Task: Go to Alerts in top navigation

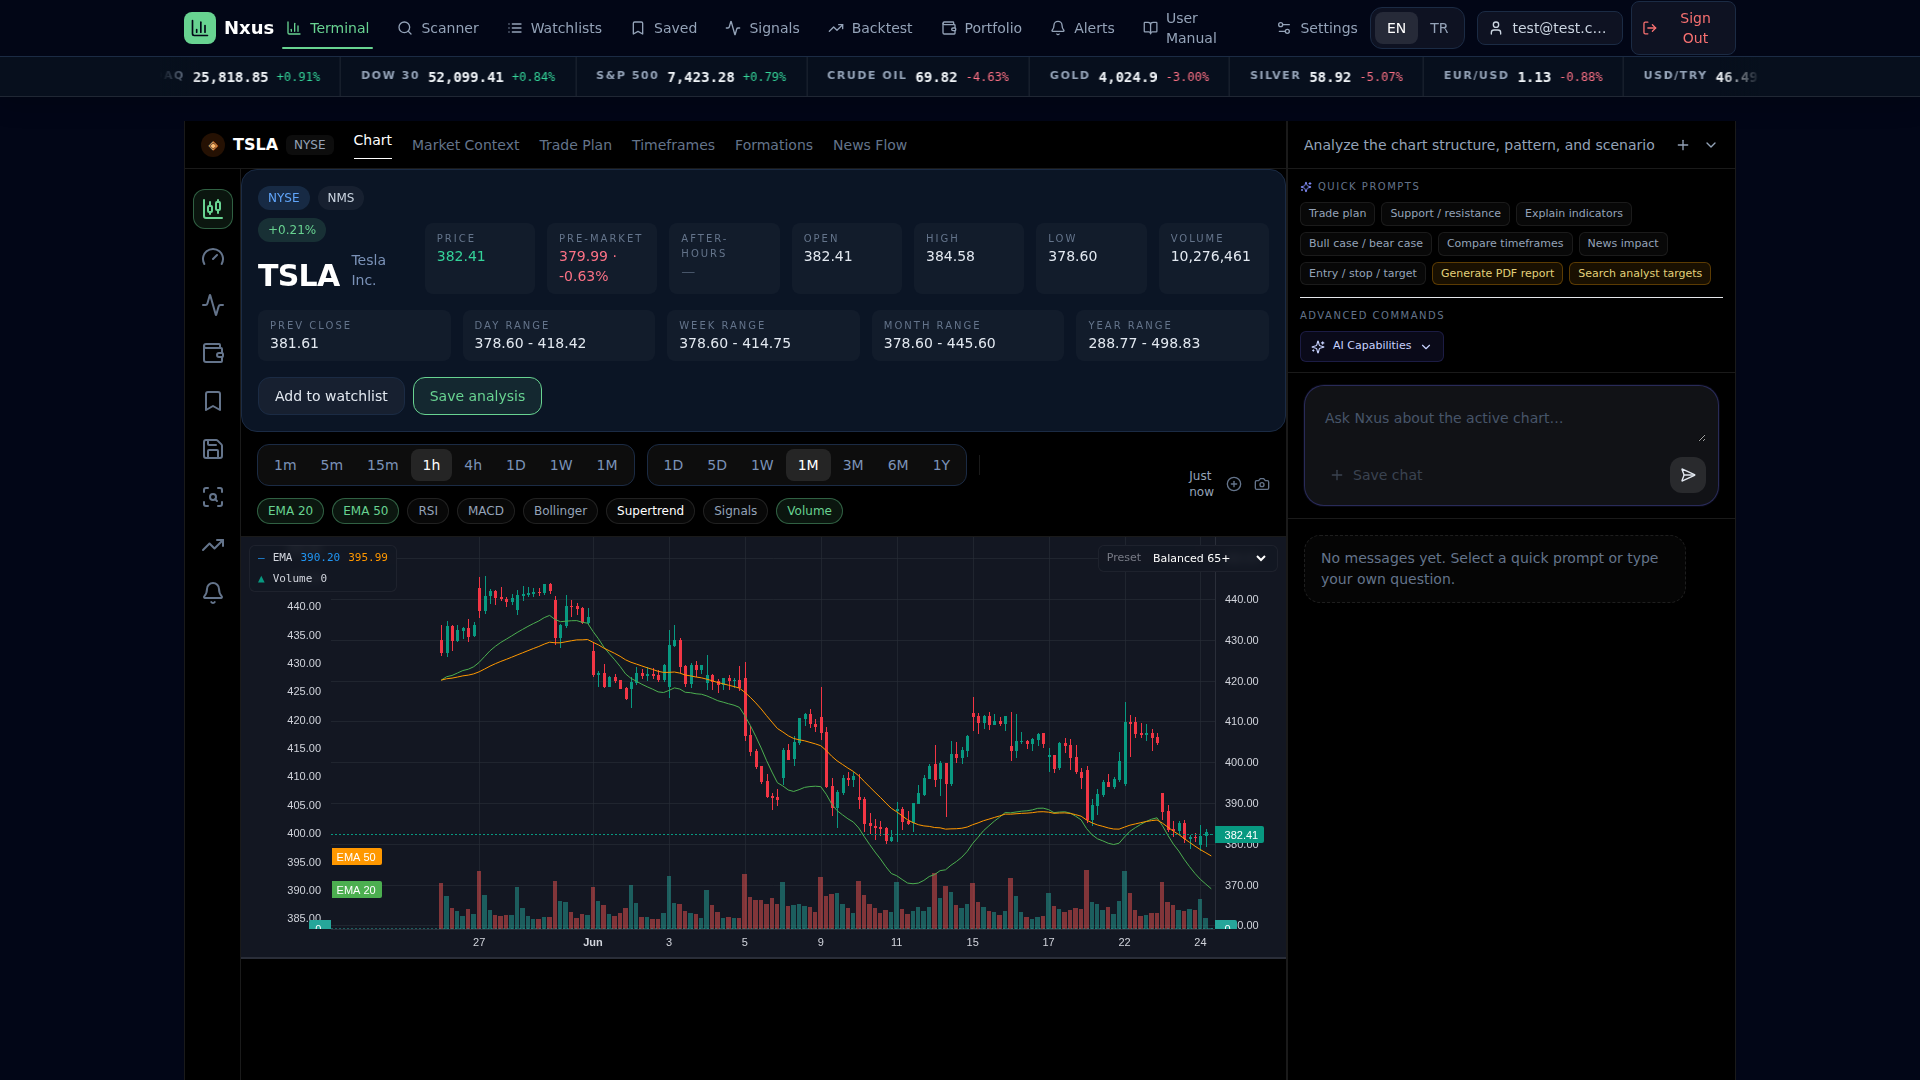Action: (1082, 28)
